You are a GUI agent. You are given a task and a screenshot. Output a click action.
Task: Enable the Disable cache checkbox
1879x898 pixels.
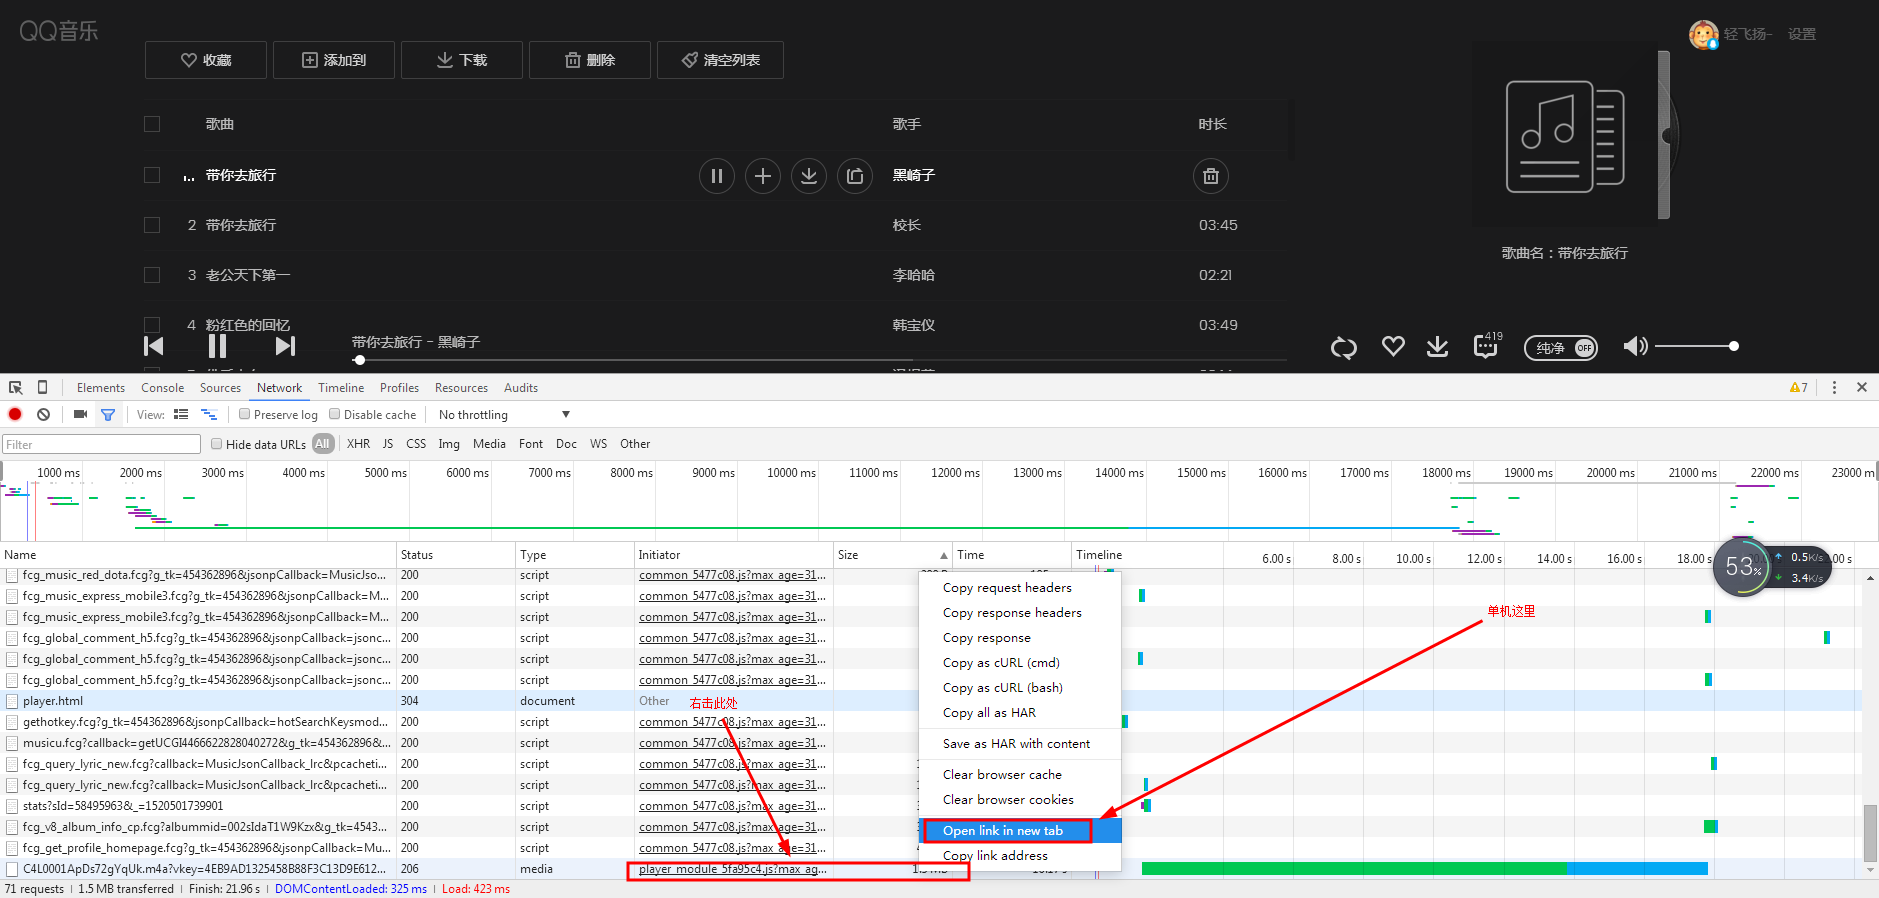pyautogui.click(x=335, y=414)
